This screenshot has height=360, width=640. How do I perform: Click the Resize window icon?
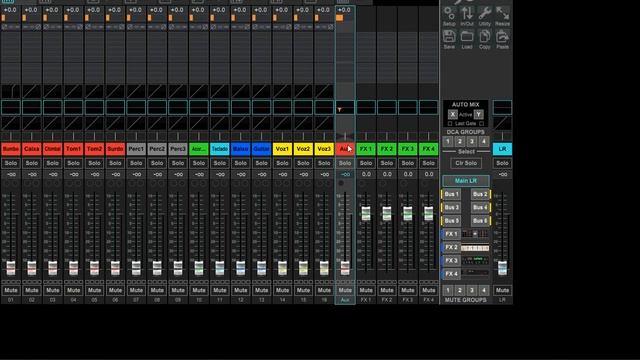502,16
